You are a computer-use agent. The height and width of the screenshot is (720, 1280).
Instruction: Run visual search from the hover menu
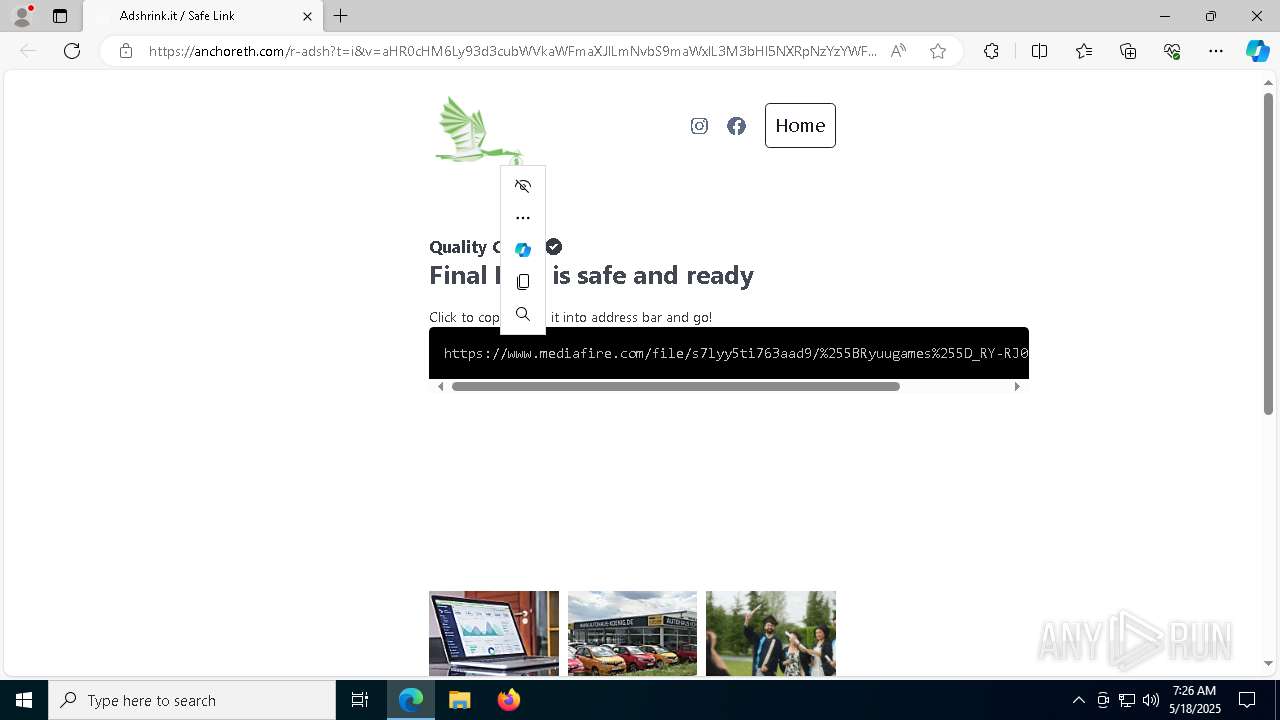(523, 314)
